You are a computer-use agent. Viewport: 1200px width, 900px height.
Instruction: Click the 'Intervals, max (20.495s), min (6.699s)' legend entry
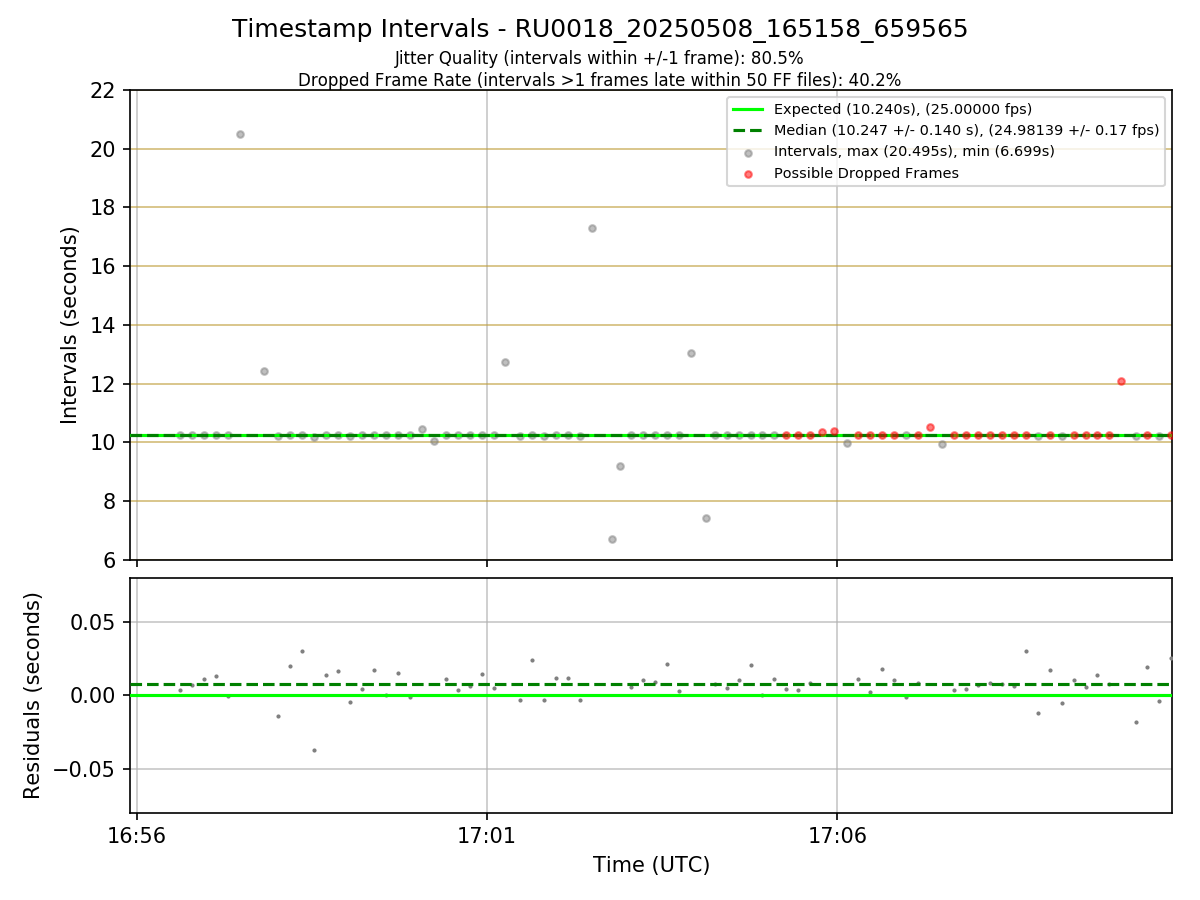[914, 151]
